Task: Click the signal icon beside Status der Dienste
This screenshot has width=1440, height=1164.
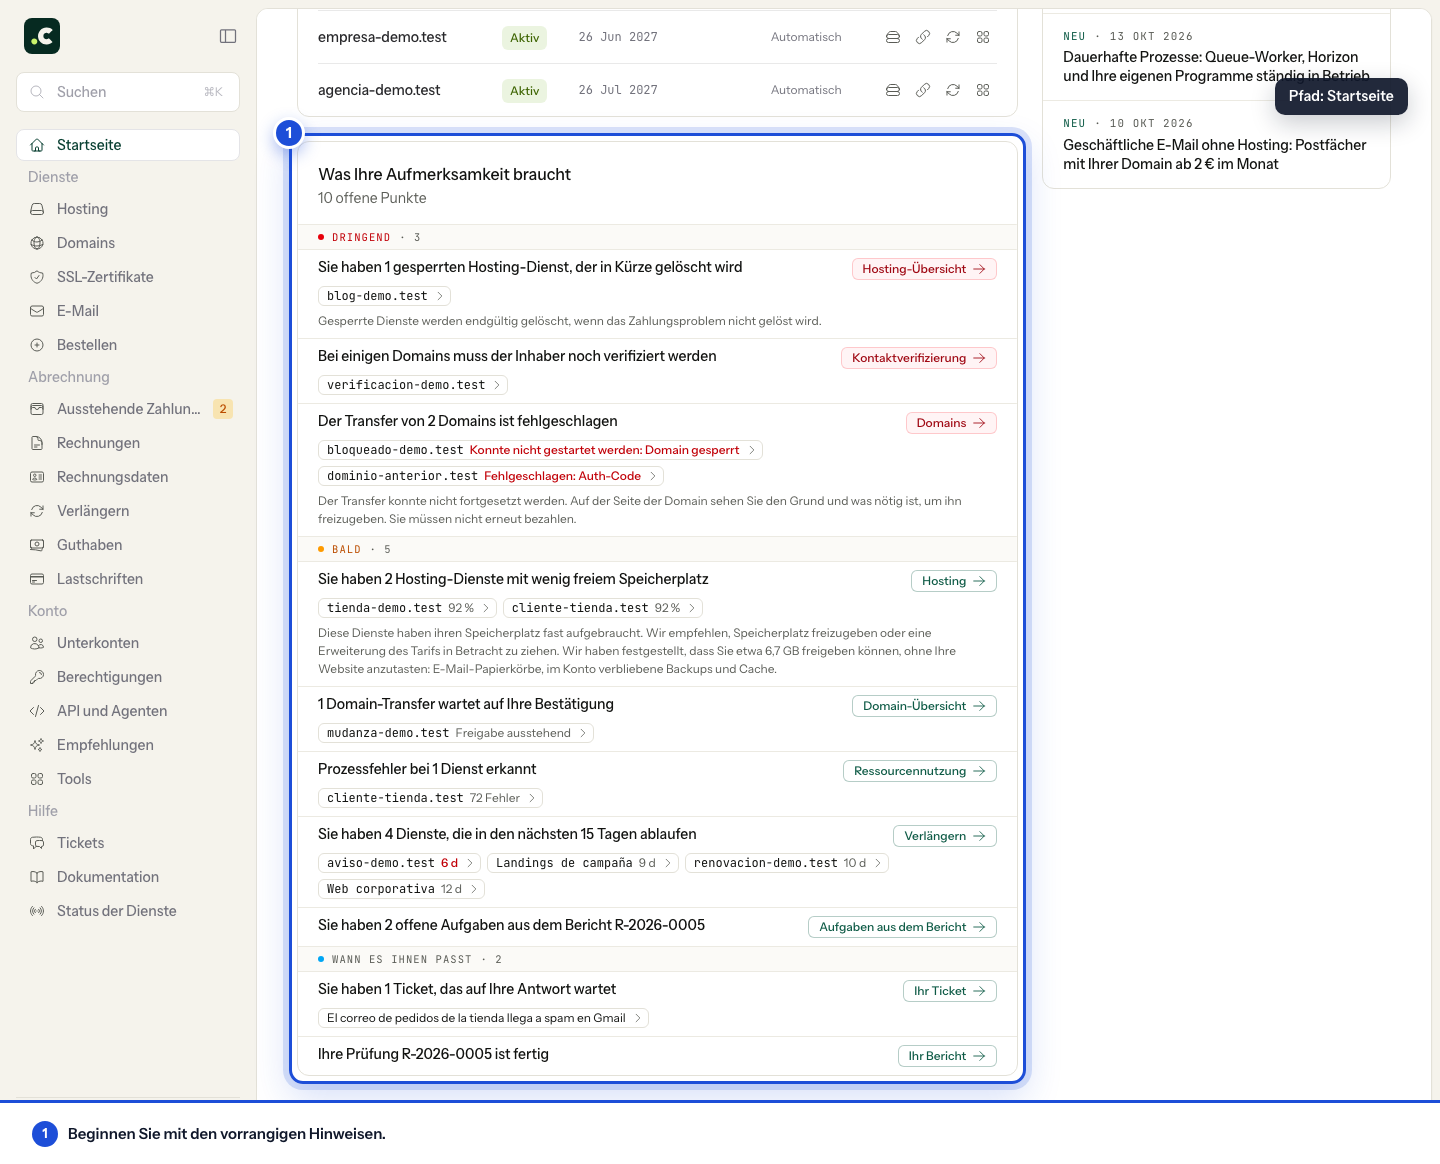Action: (37, 911)
